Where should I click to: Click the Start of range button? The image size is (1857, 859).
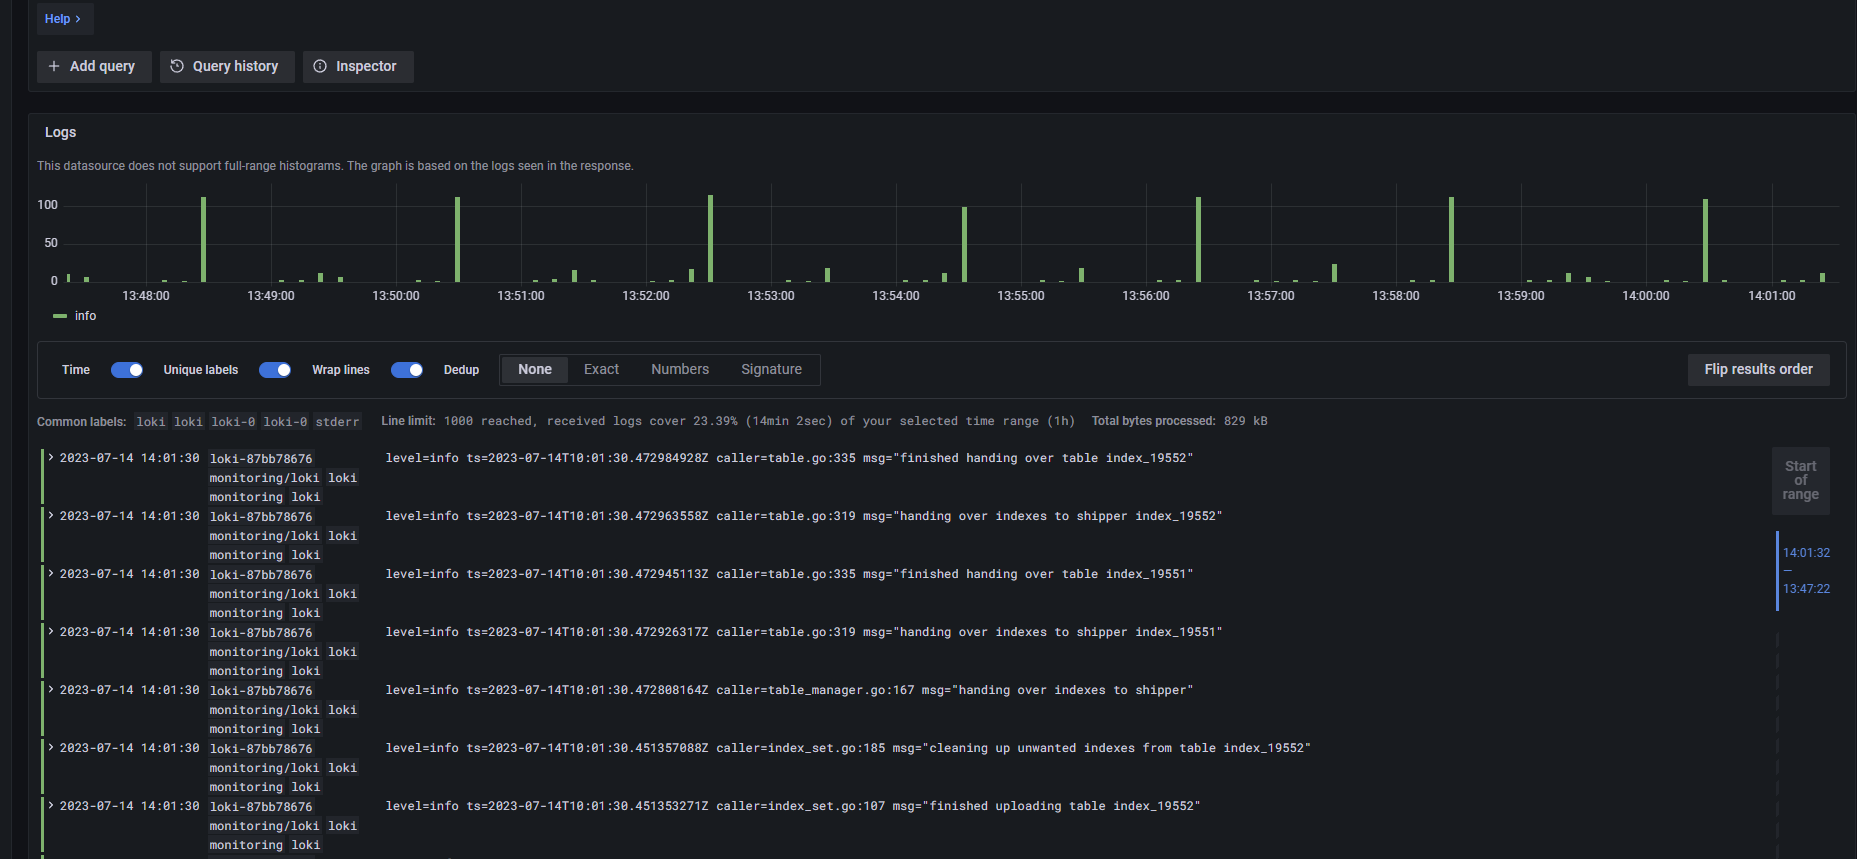[x=1800, y=481]
